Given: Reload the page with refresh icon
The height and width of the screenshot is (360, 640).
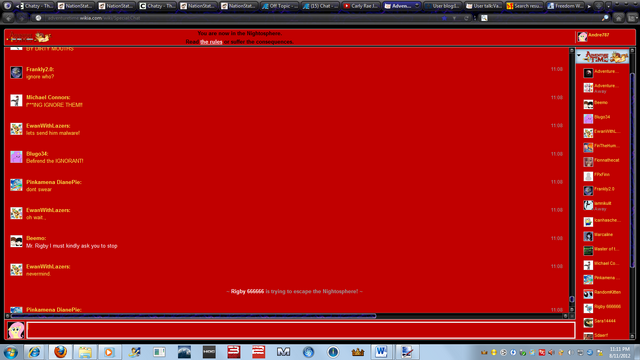Looking at the screenshot, I should point(466,18).
